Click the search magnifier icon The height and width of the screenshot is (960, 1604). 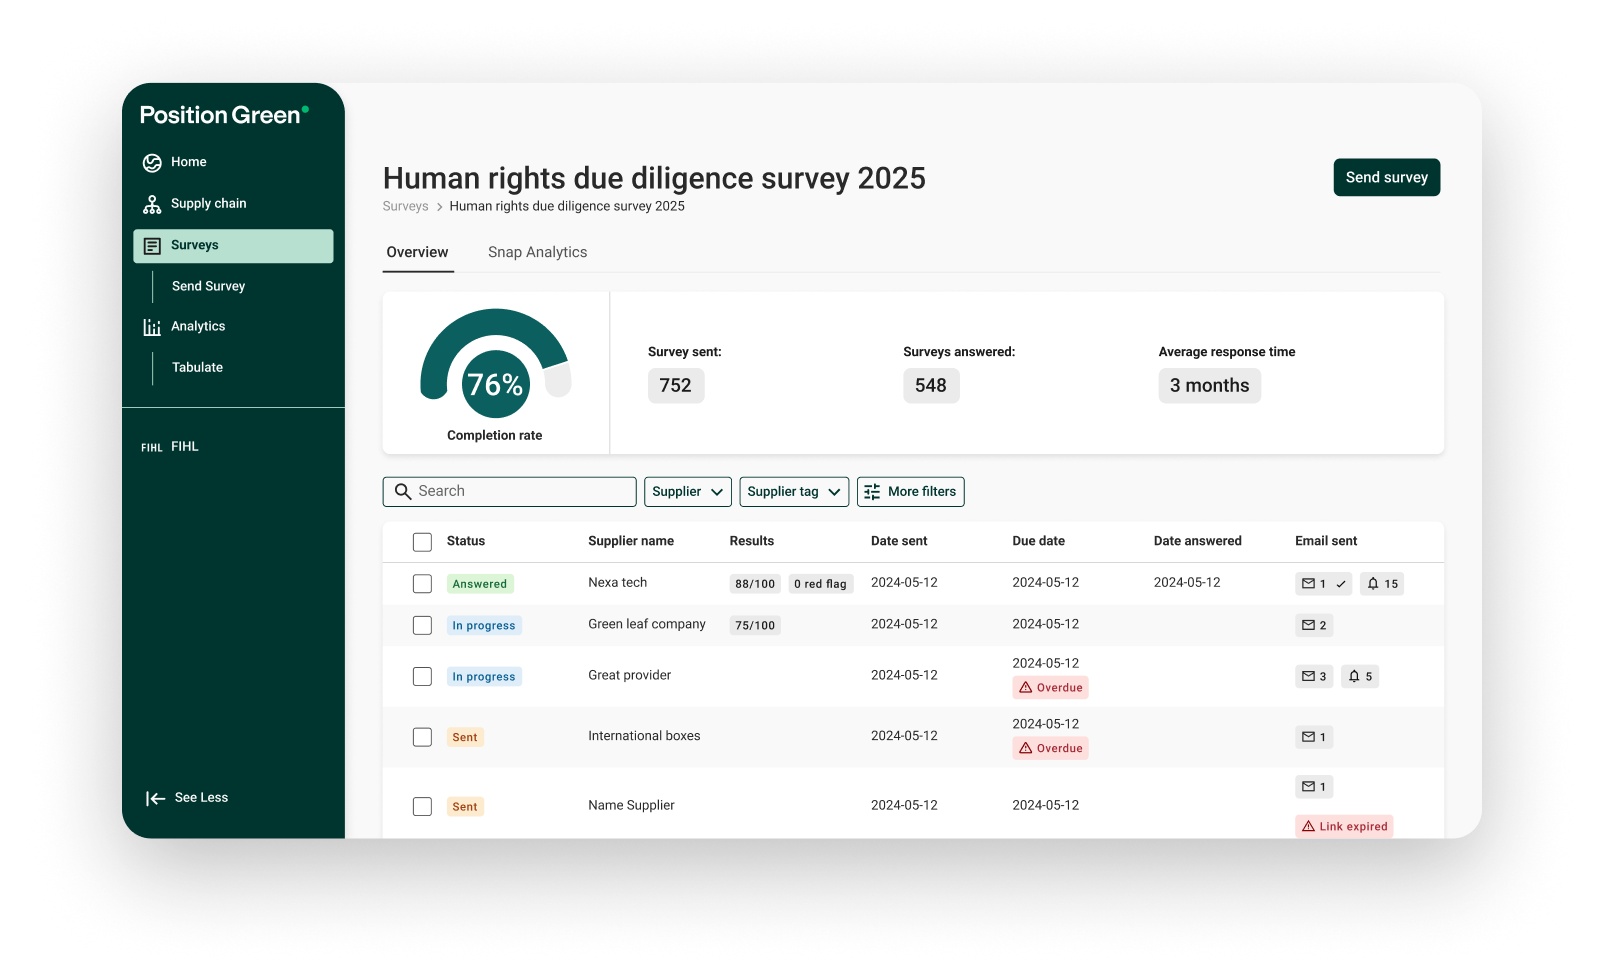point(403,491)
